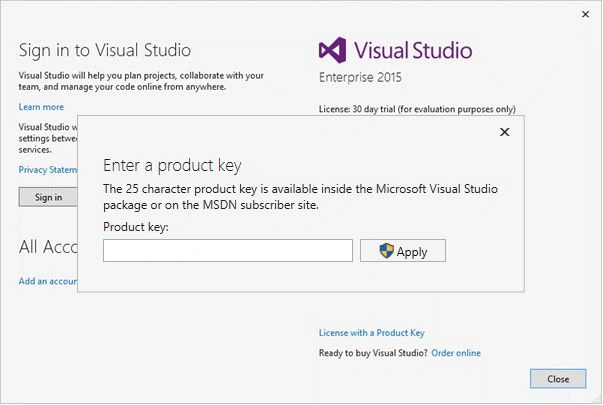The image size is (603, 405).
Task: Click the License 30 day trial text
Action: 417,109
